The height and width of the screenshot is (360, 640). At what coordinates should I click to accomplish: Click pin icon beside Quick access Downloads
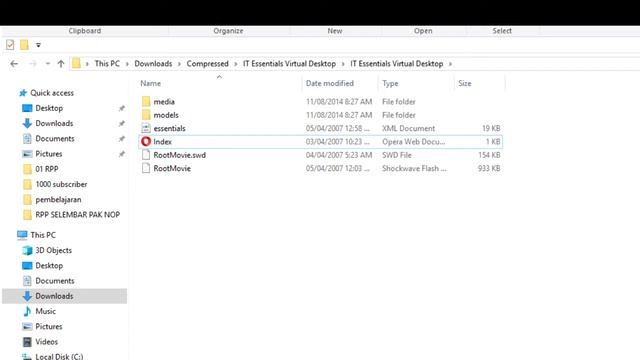point(122,124)
